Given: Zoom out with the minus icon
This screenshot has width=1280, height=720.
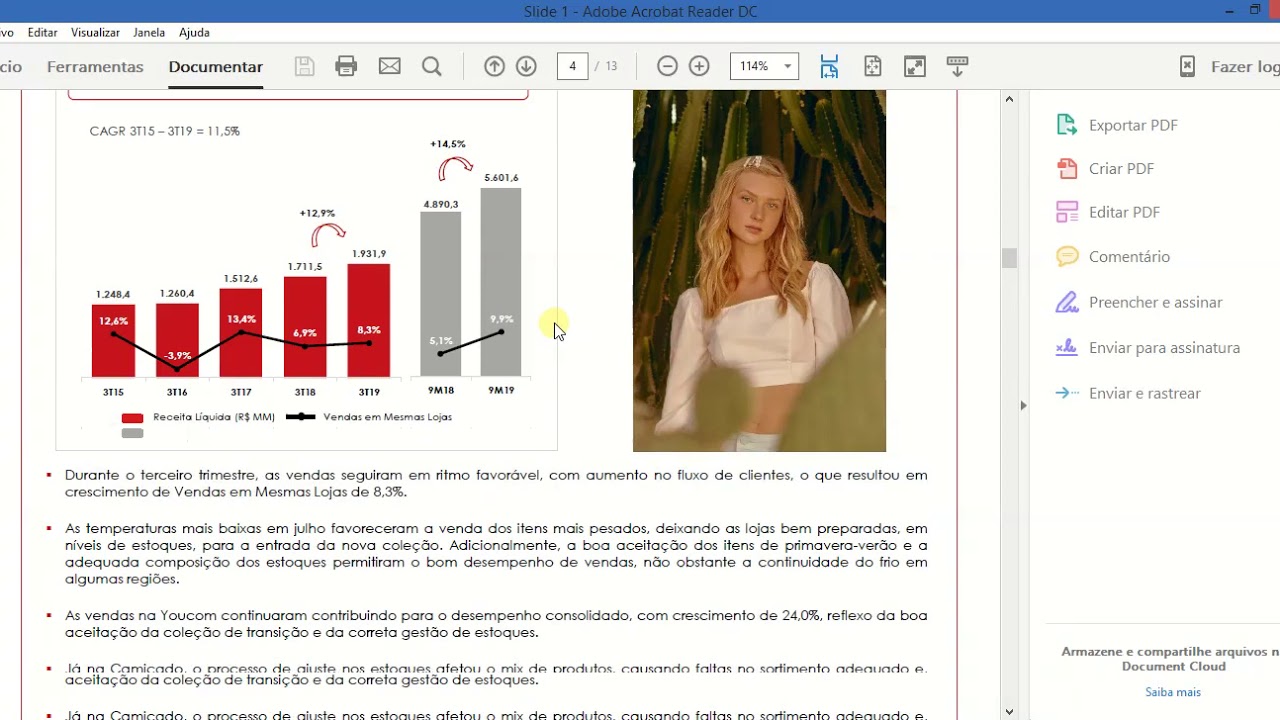Looking at the screenshot, I should tap(667, 66).
